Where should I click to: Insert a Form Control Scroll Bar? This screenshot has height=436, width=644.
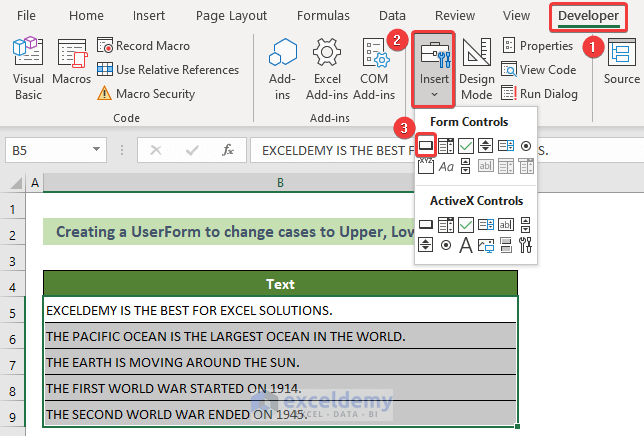pyautogui.click(x=466, y=166)
